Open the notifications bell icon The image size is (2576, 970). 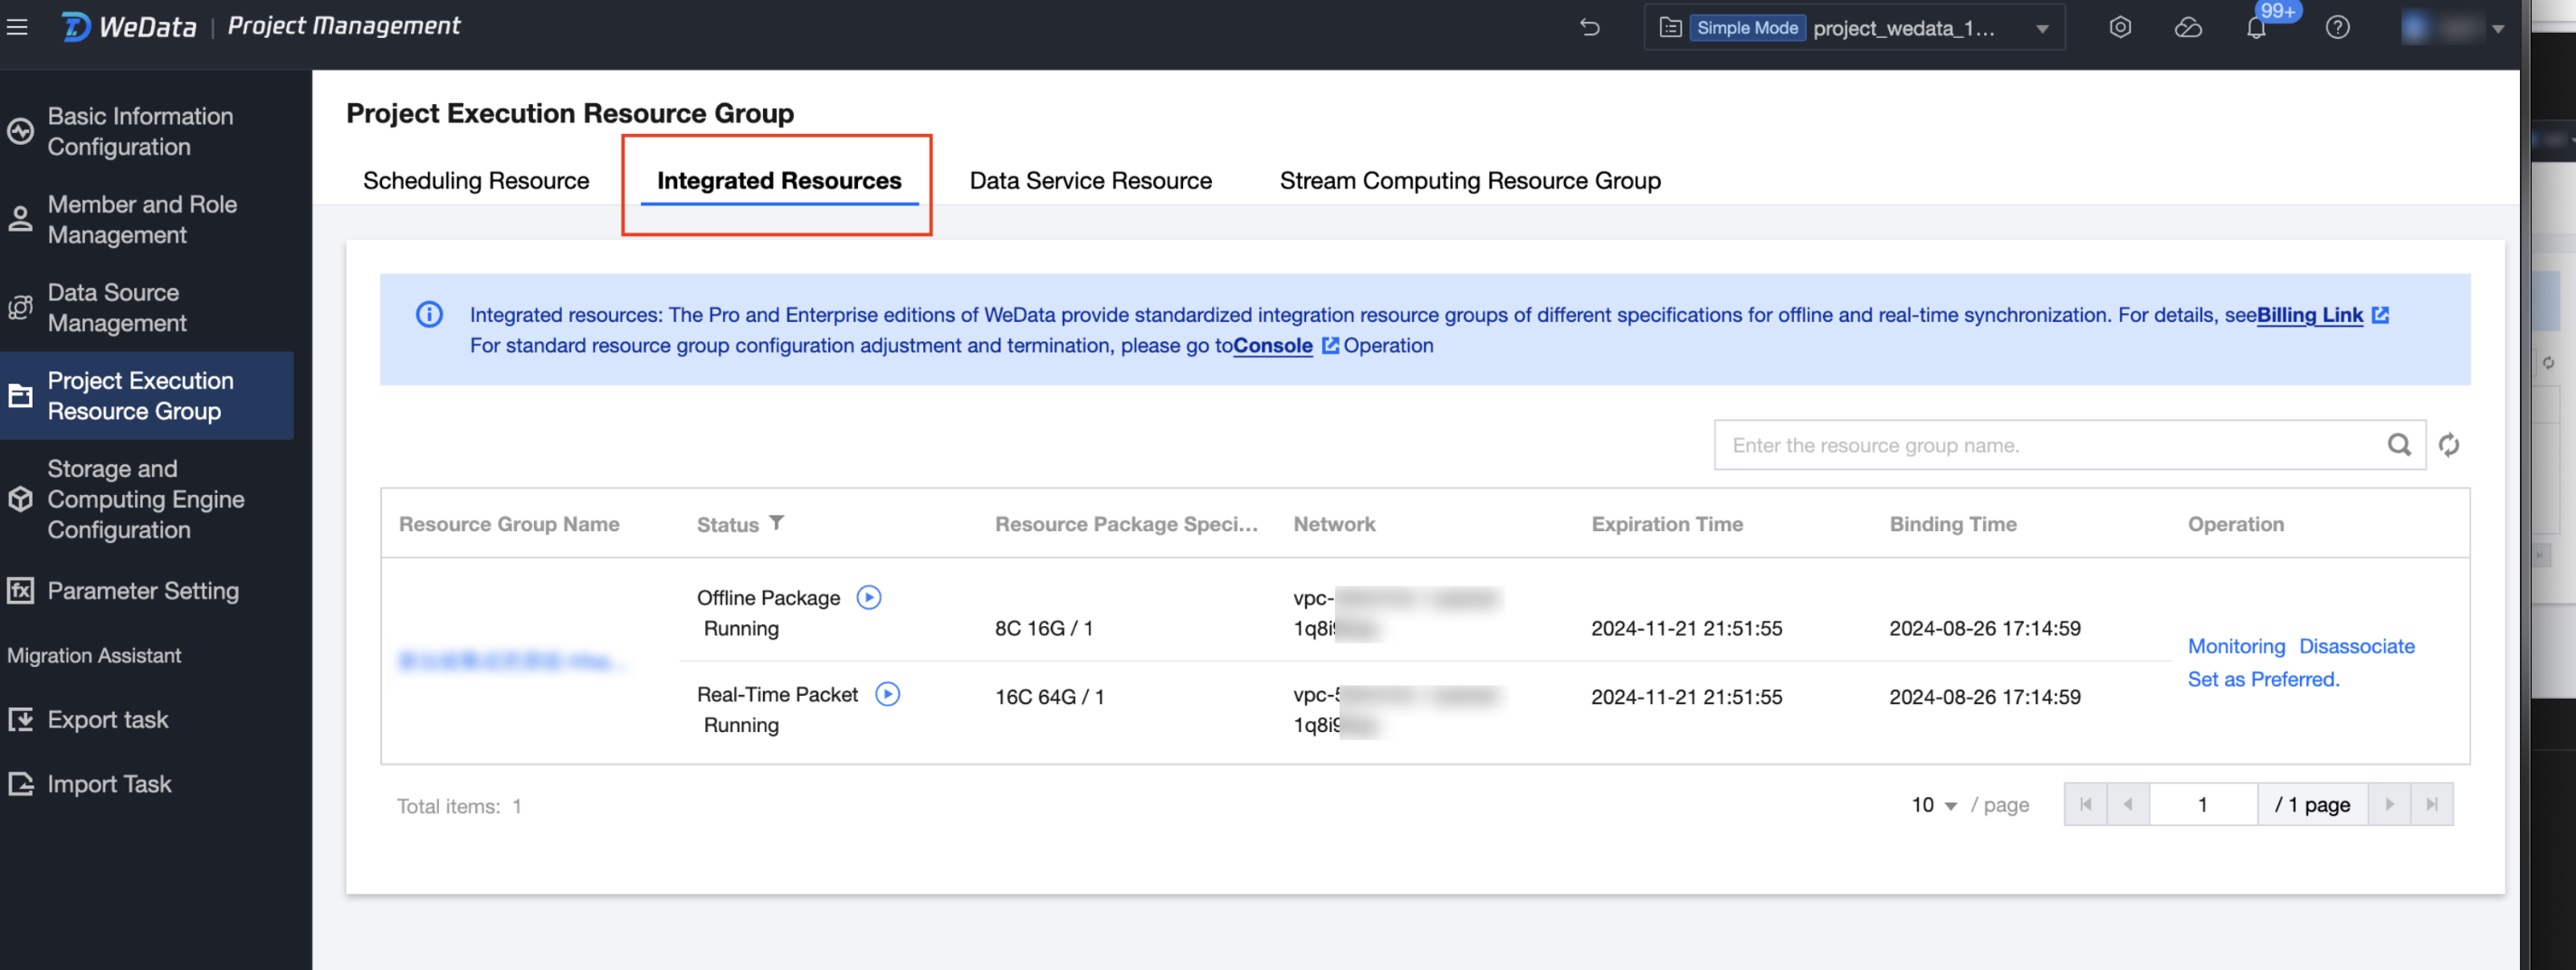(2255, 28)
